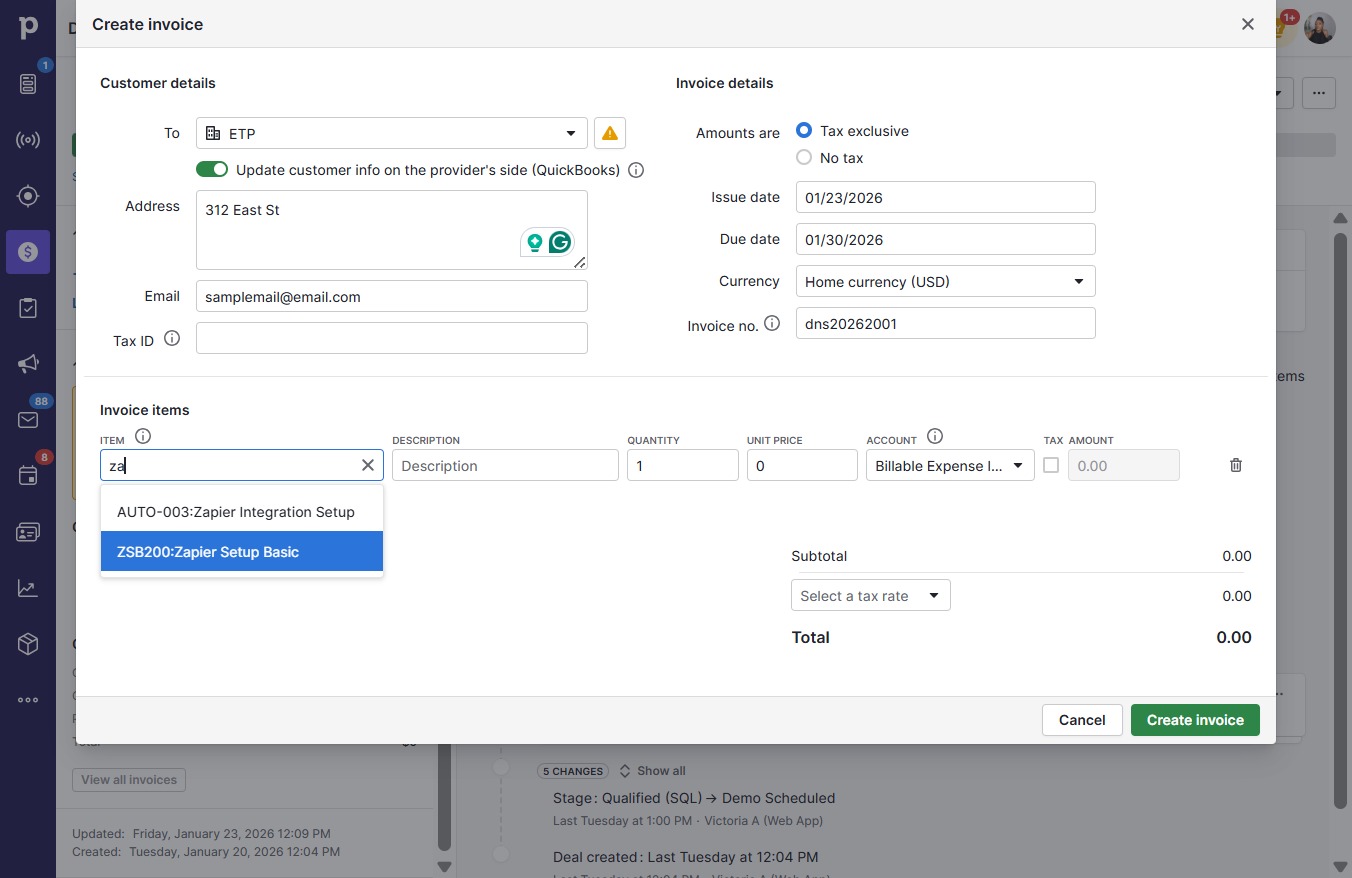This screenshot has width=1352, height=878.
Task: Click the 5 CHANGES badge in history
Action: click(574, 771)
